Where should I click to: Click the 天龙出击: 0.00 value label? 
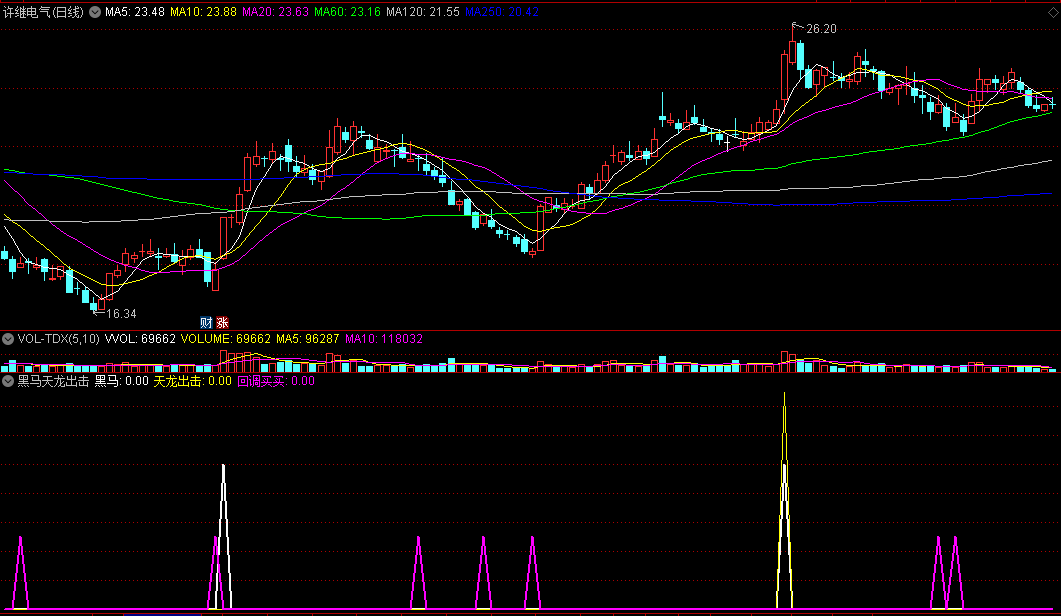tap(192, 381)
